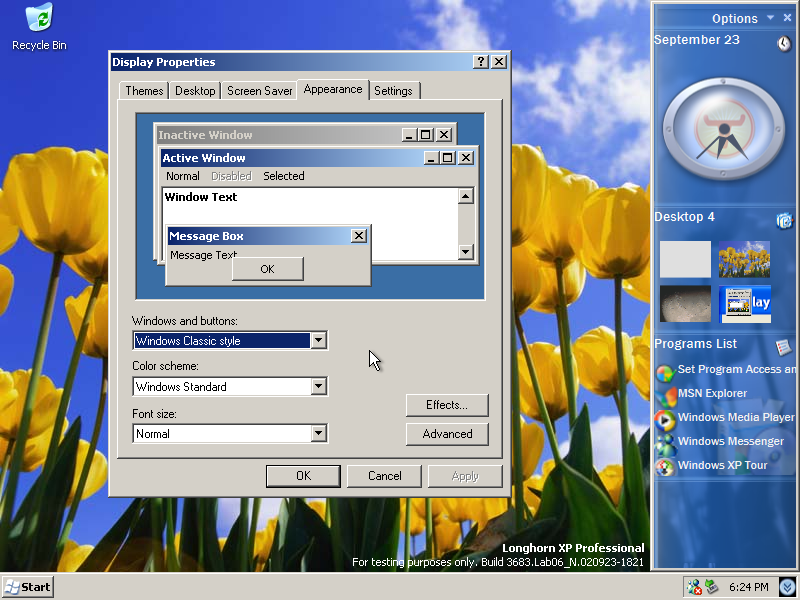The height and width of the screenshot is (600, 800).
Task: Open the Color scheme dropdown
Action: [318, 387]
